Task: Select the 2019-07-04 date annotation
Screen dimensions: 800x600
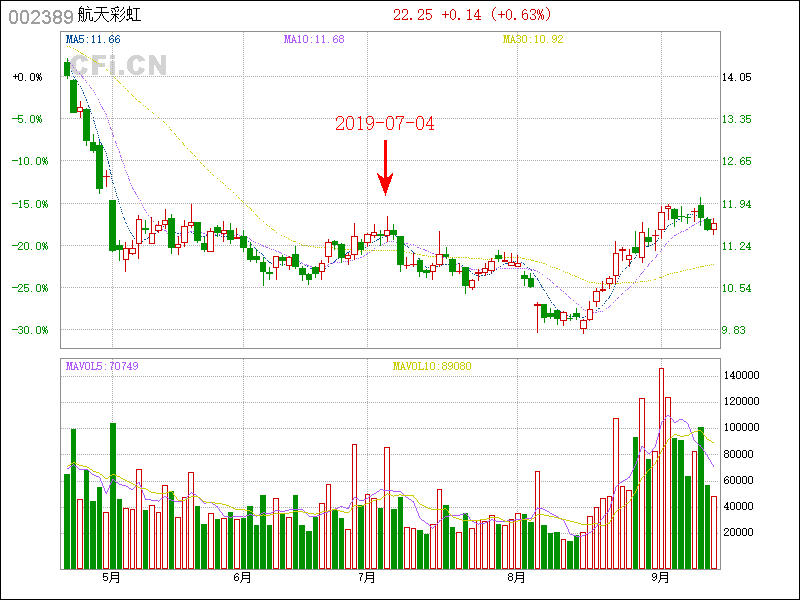Action: click(385, 124)
